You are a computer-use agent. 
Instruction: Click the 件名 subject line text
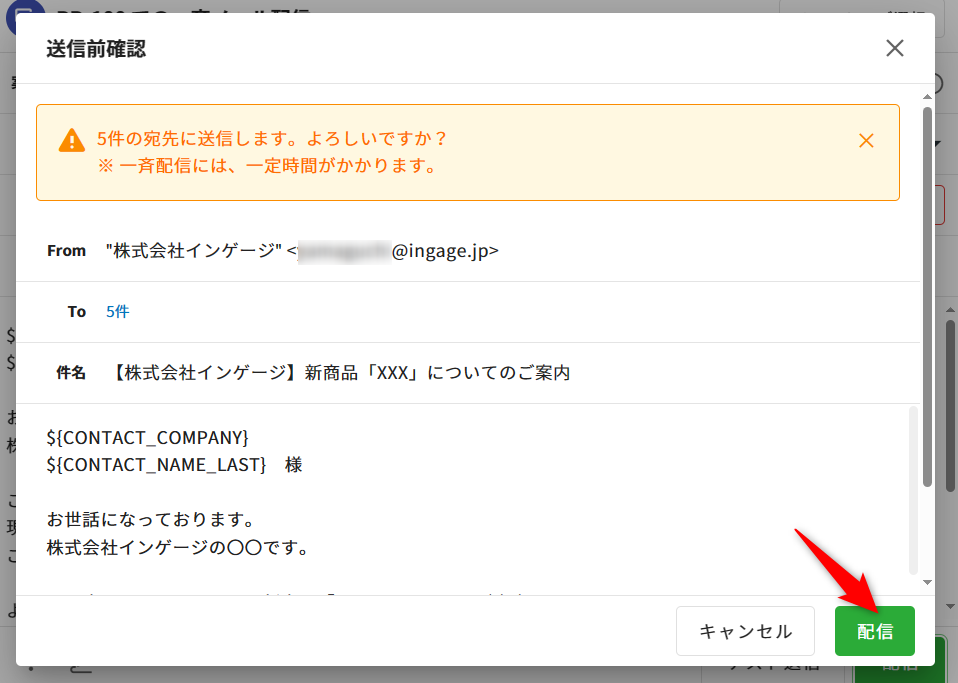click(x=342, y=373)
